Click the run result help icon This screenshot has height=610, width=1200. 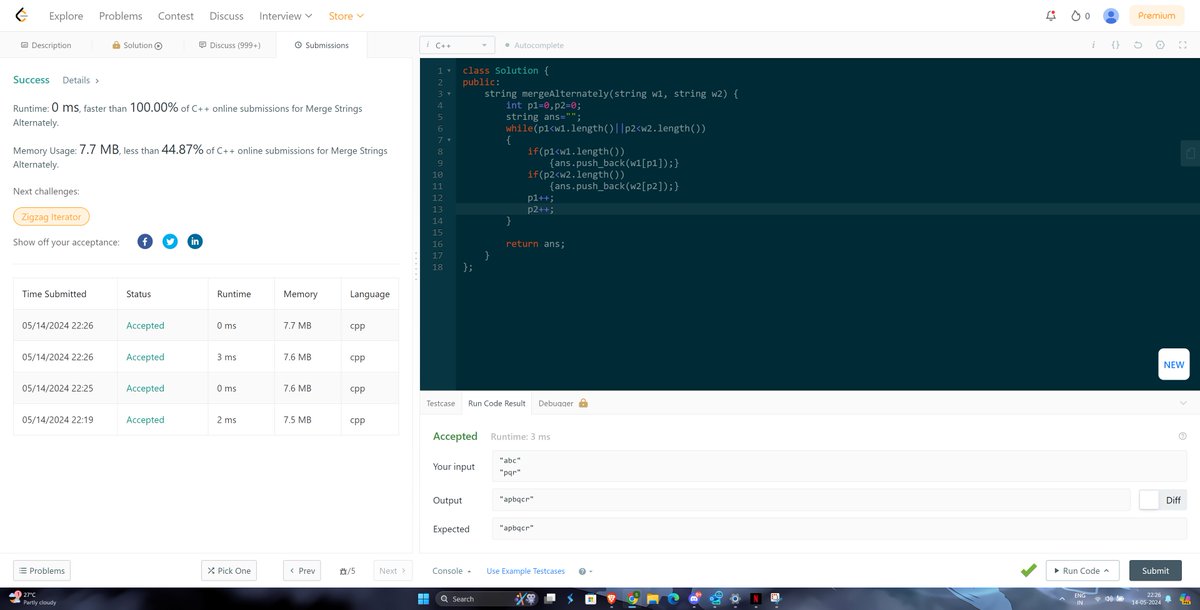coord(1183,436)
